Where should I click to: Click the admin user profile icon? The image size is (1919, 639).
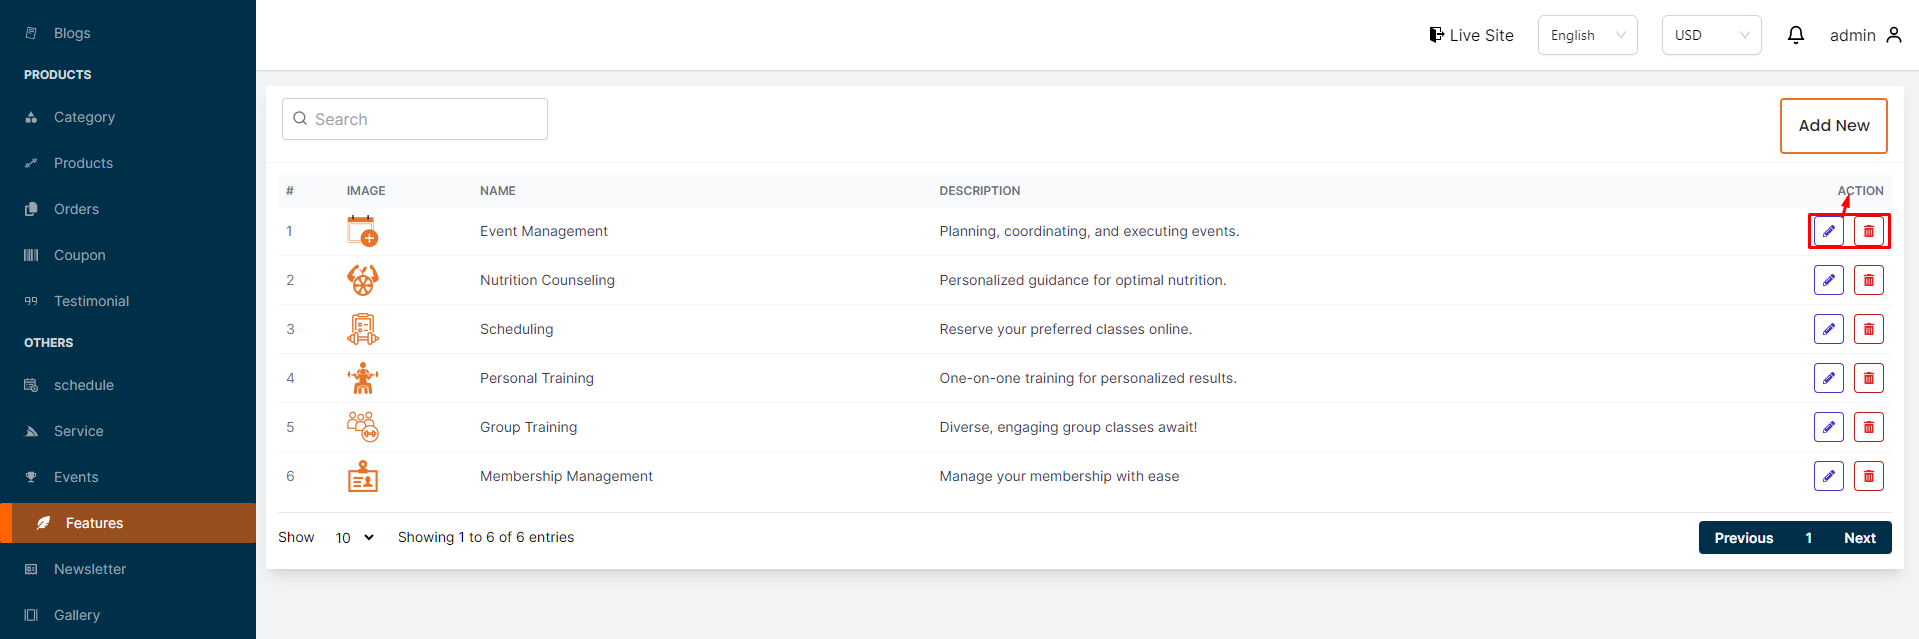pyautogui.click(x=1893, y=35)
